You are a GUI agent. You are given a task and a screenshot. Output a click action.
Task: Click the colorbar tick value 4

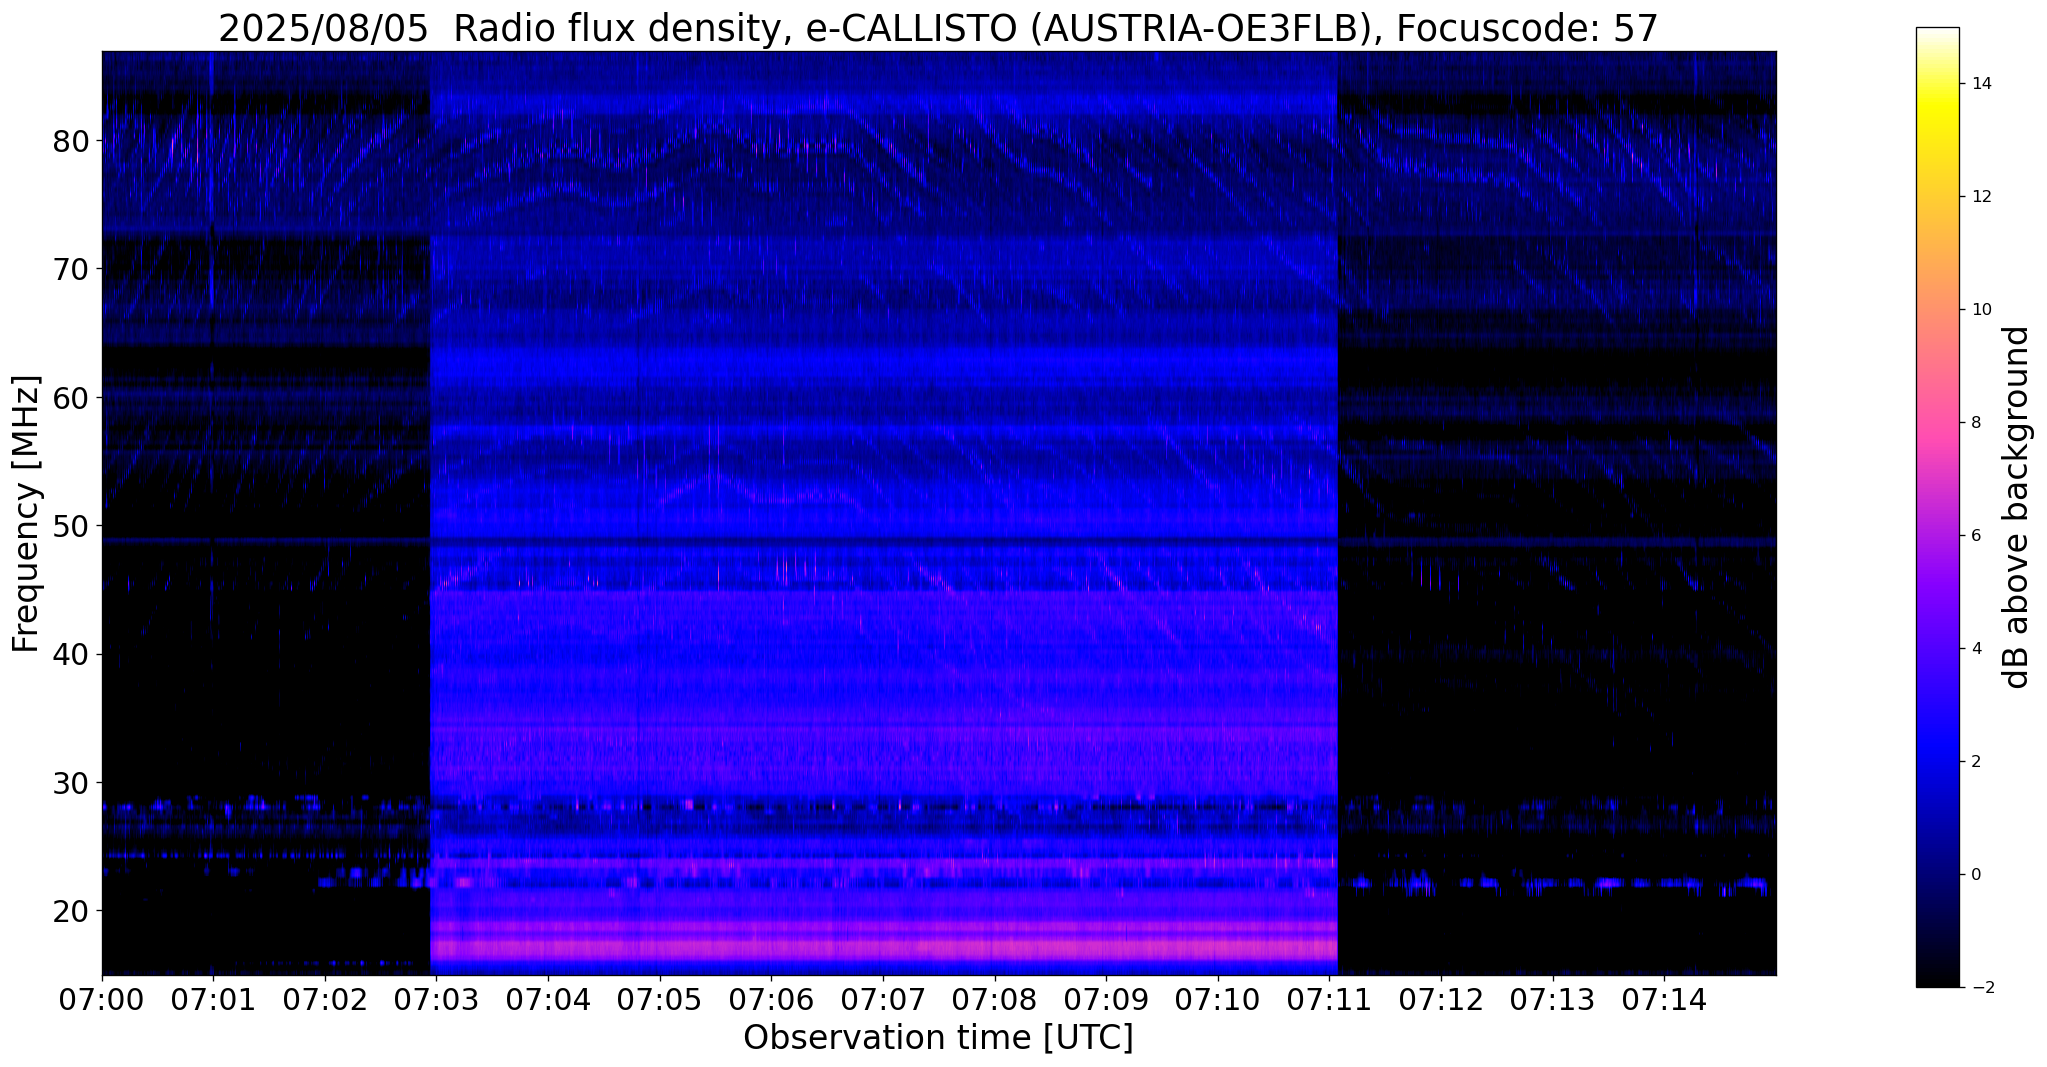click(1974, 649)
